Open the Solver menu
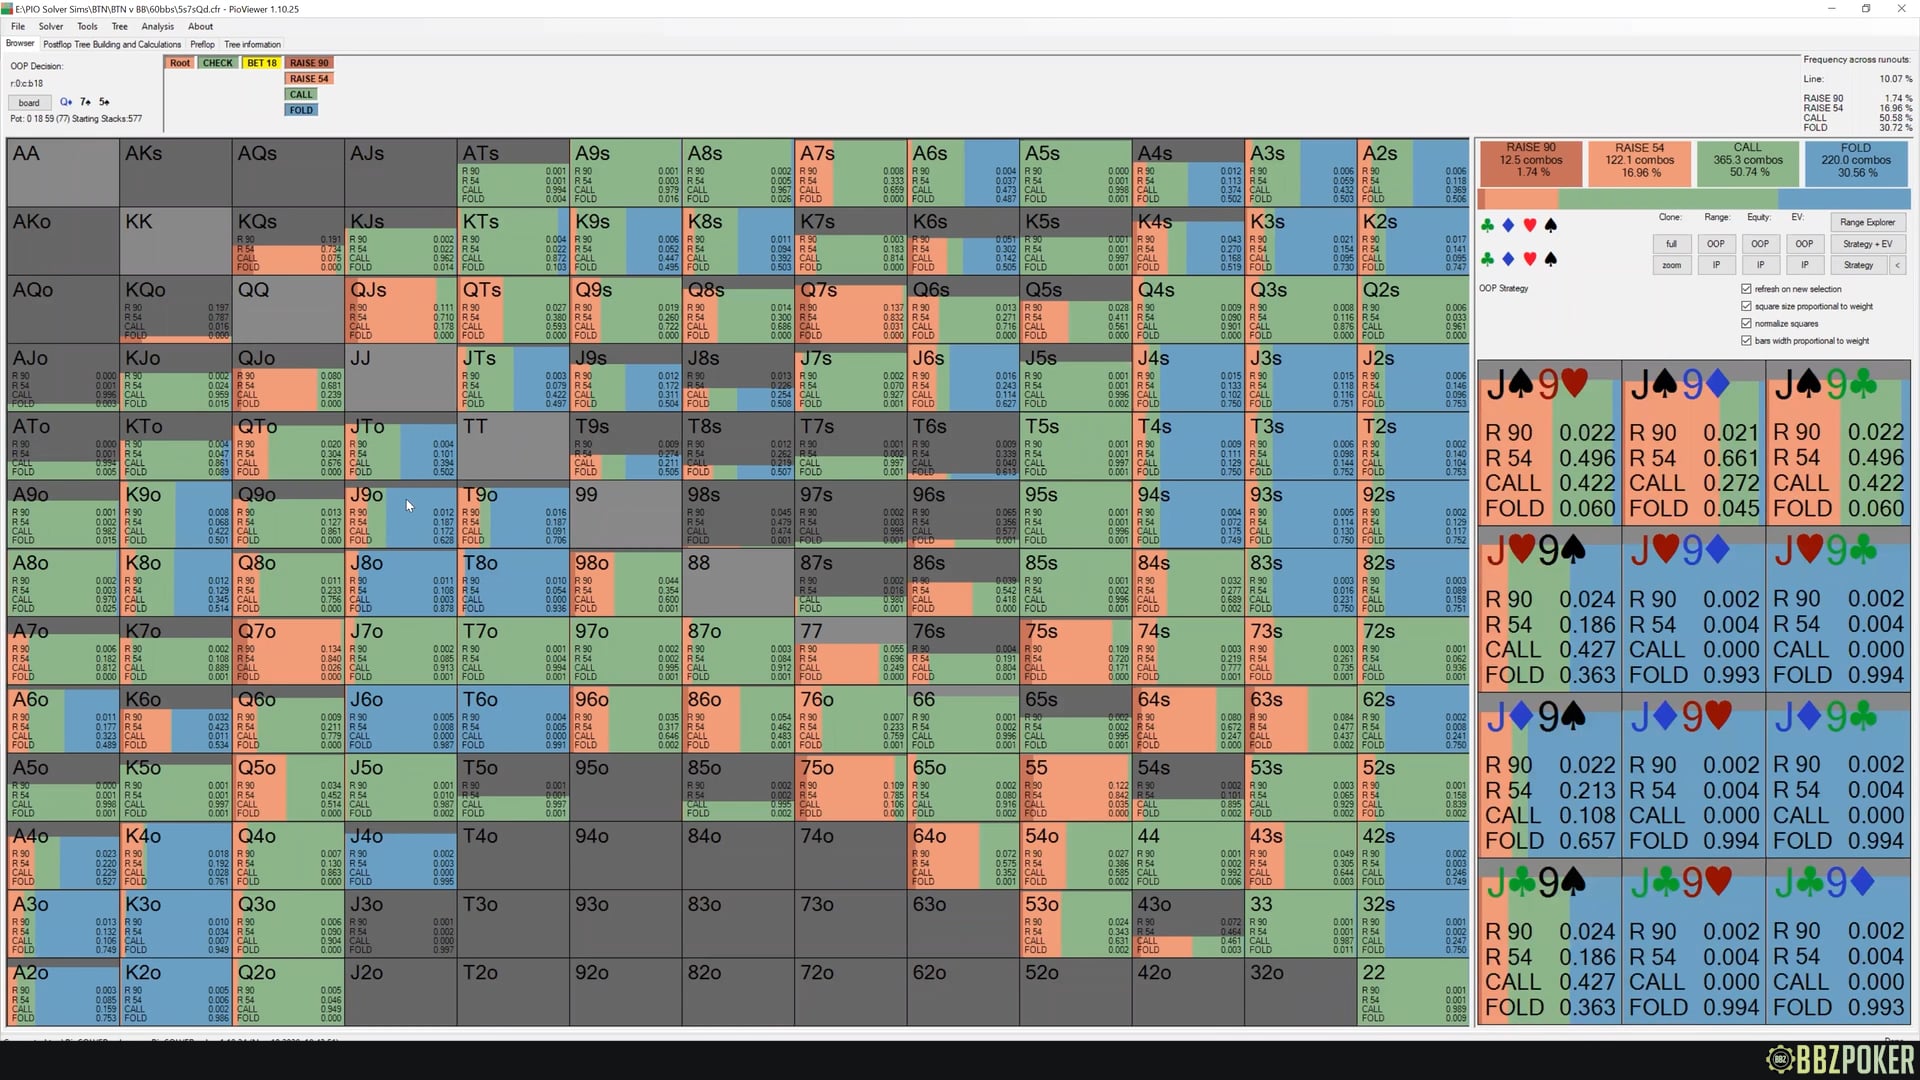This screenshot has width=1920, height=1080. tap(50, 27)
